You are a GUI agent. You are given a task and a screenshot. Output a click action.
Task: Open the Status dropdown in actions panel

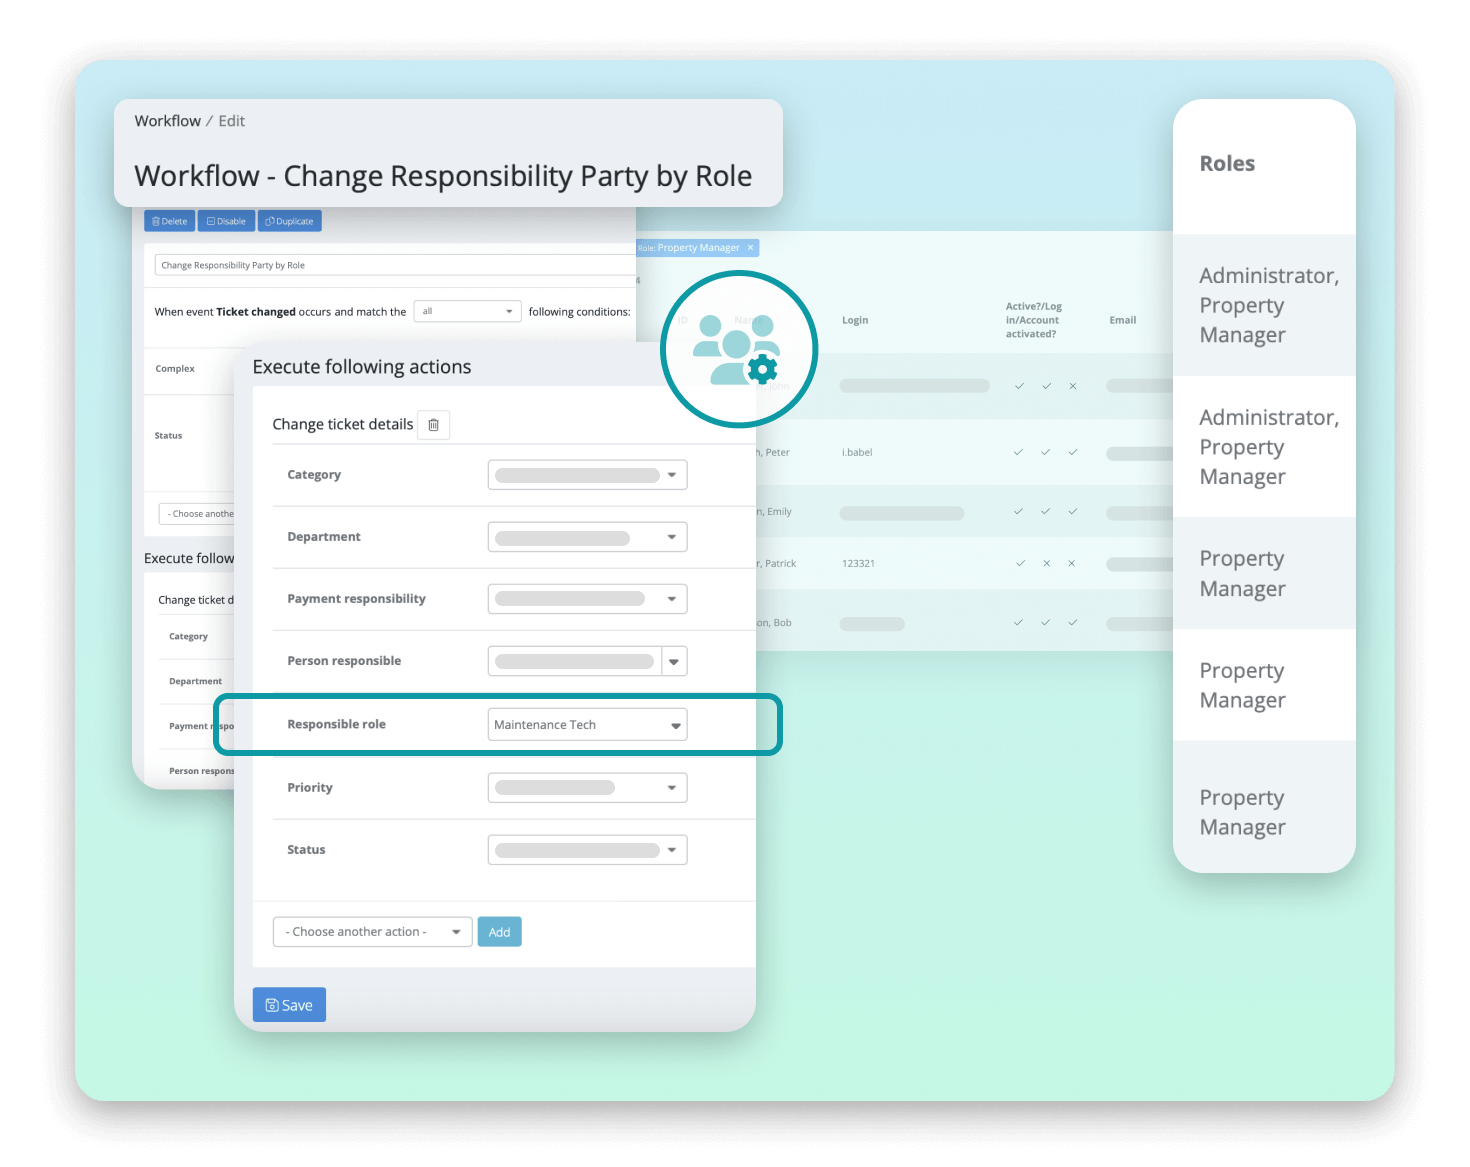pos(587,850)
